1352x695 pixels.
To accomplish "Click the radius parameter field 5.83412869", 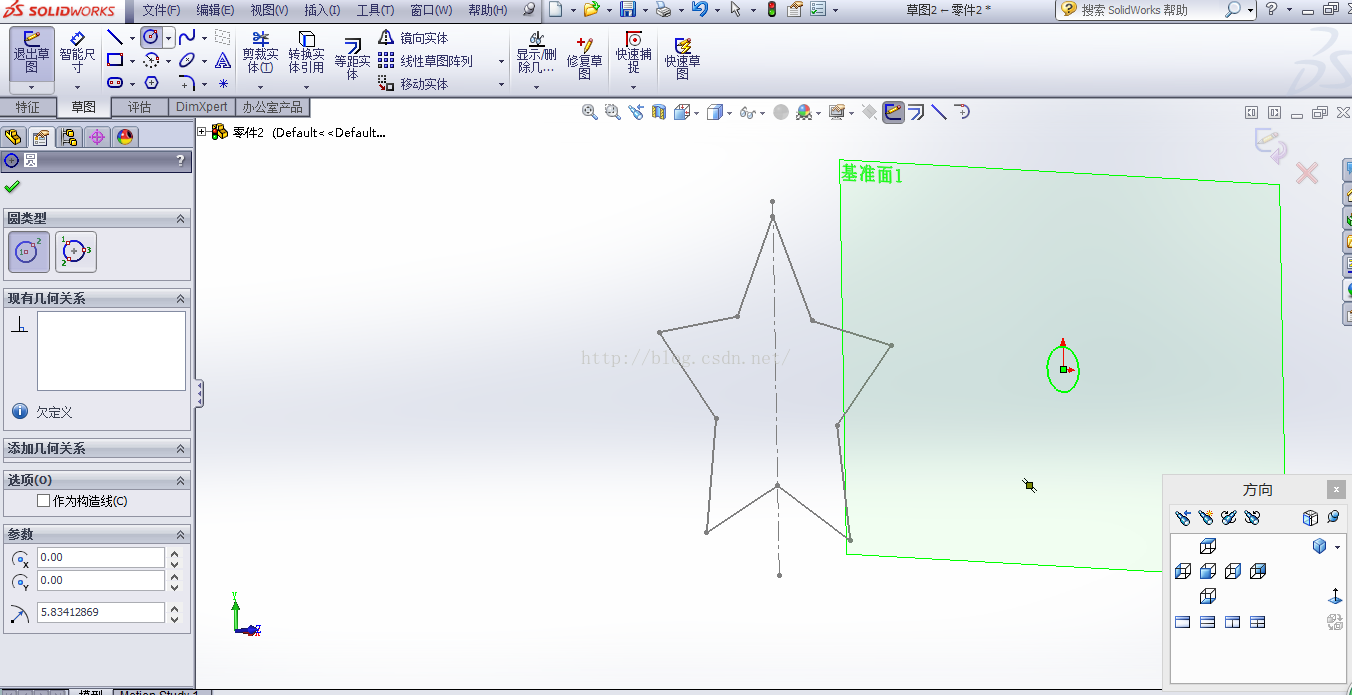I will pyautogui.click(x=101, y=612).
